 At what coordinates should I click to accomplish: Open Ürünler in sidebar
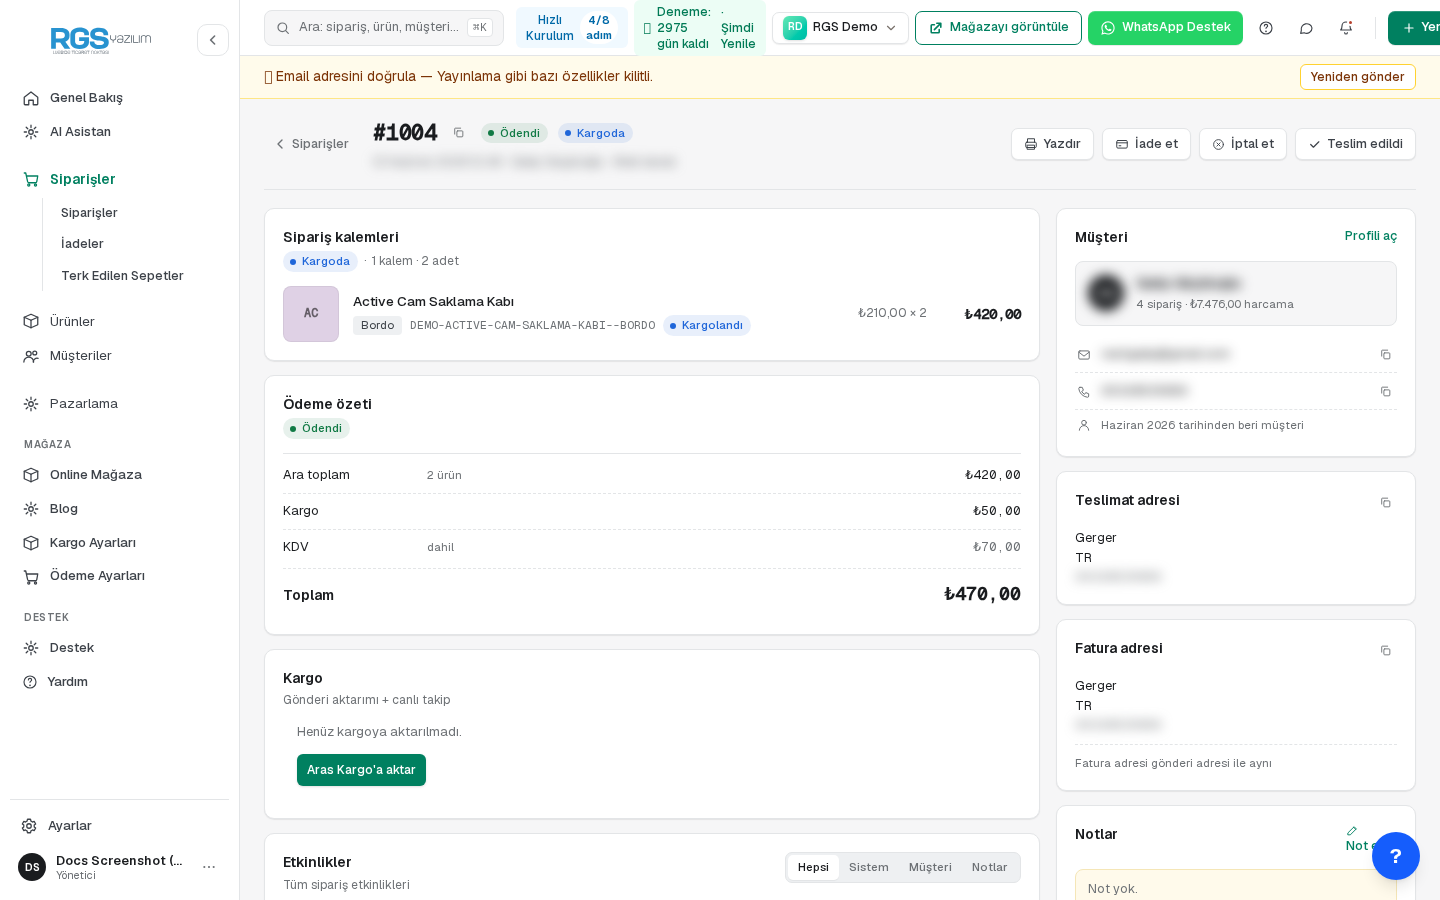(x=119, y=322)
